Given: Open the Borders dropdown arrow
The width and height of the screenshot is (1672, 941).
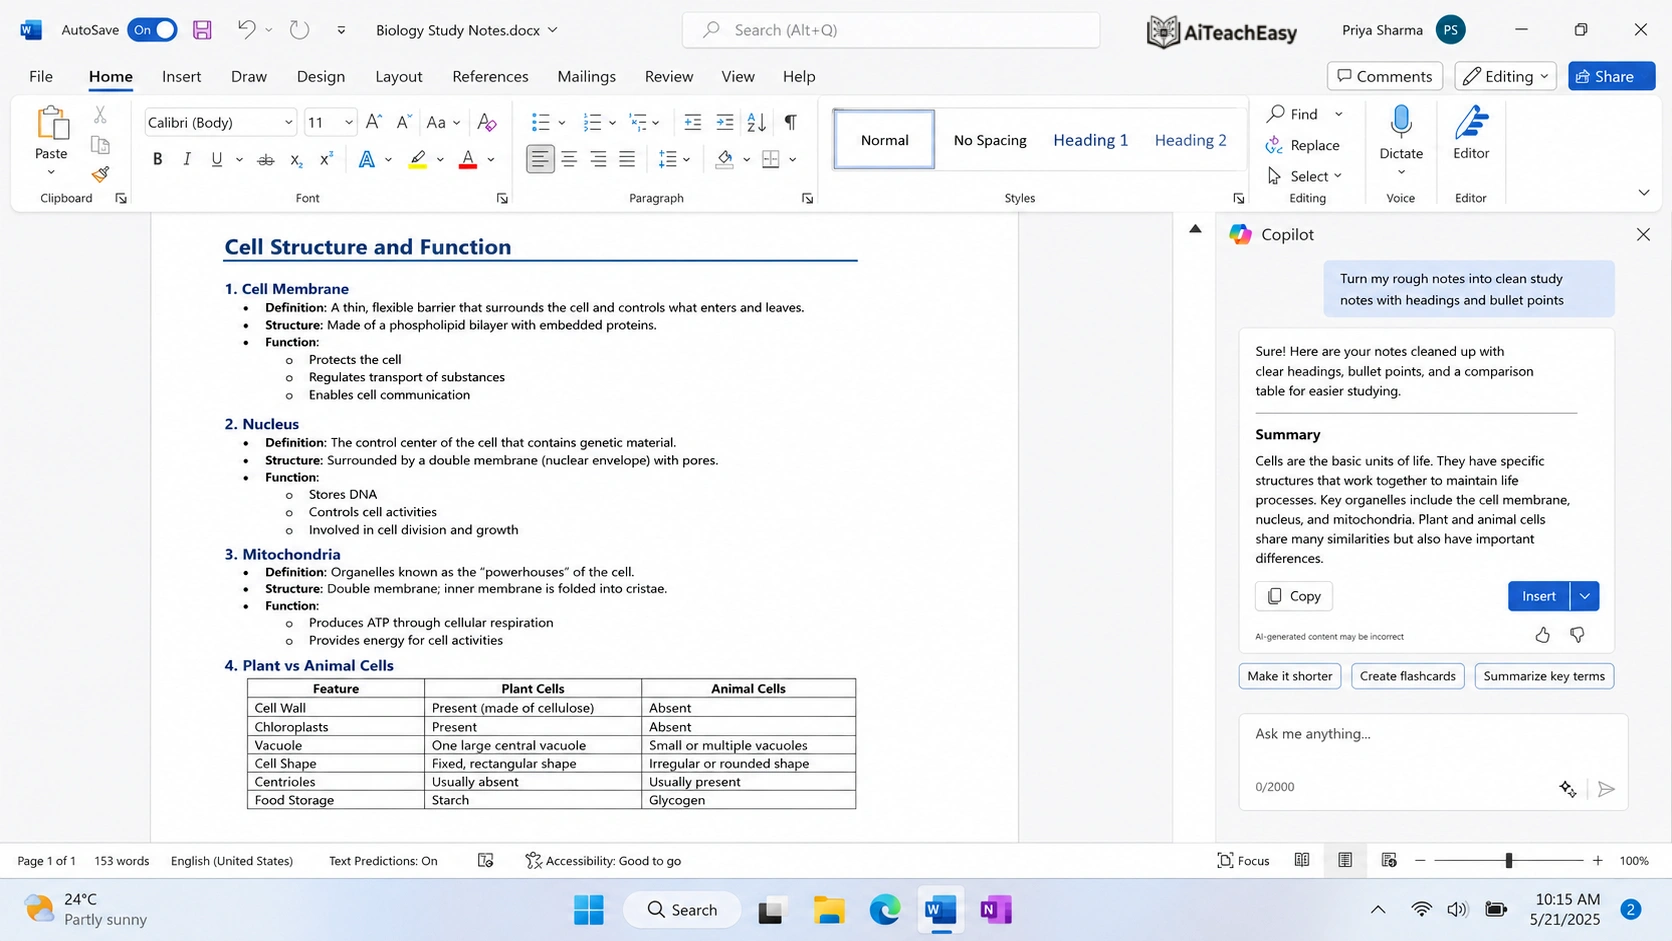Looking at the screenshot, I should point(792,160).
